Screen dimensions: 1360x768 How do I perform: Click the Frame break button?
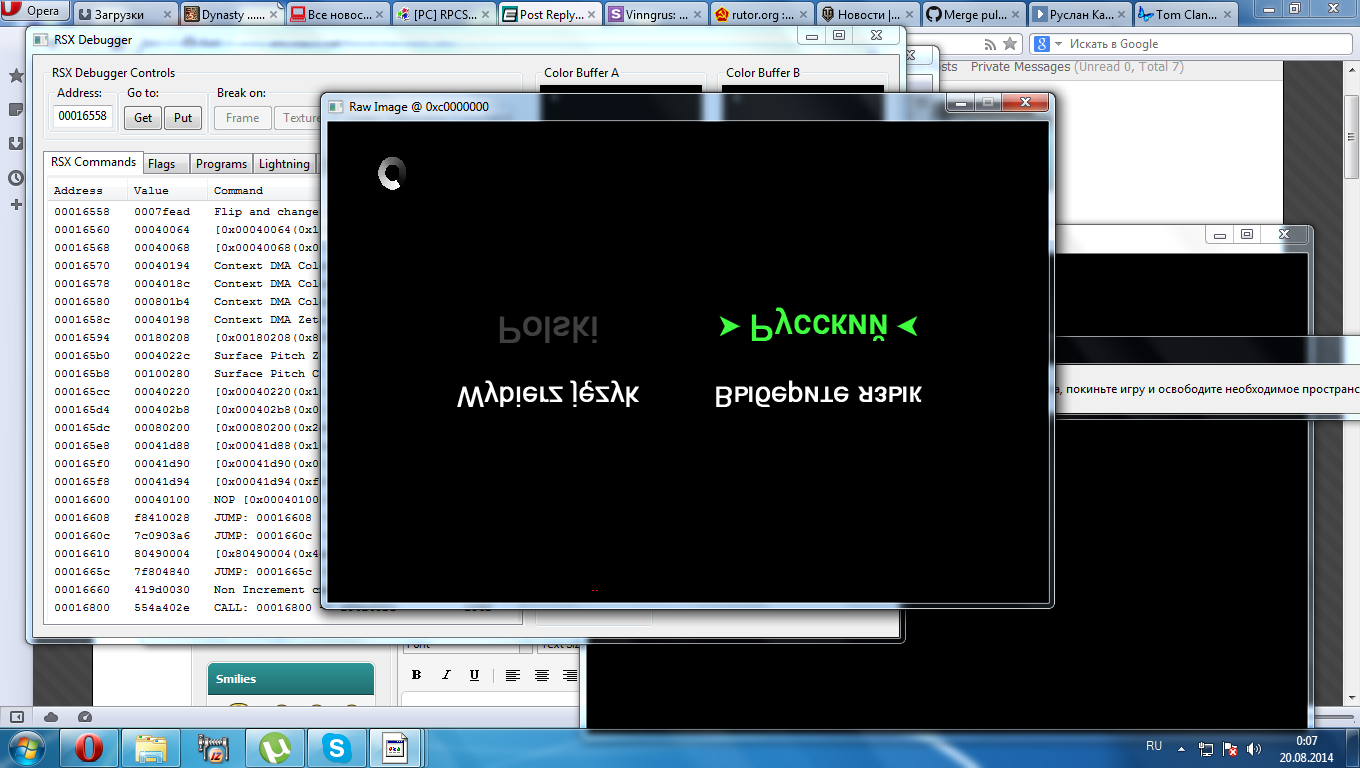(x=242, y=118)
